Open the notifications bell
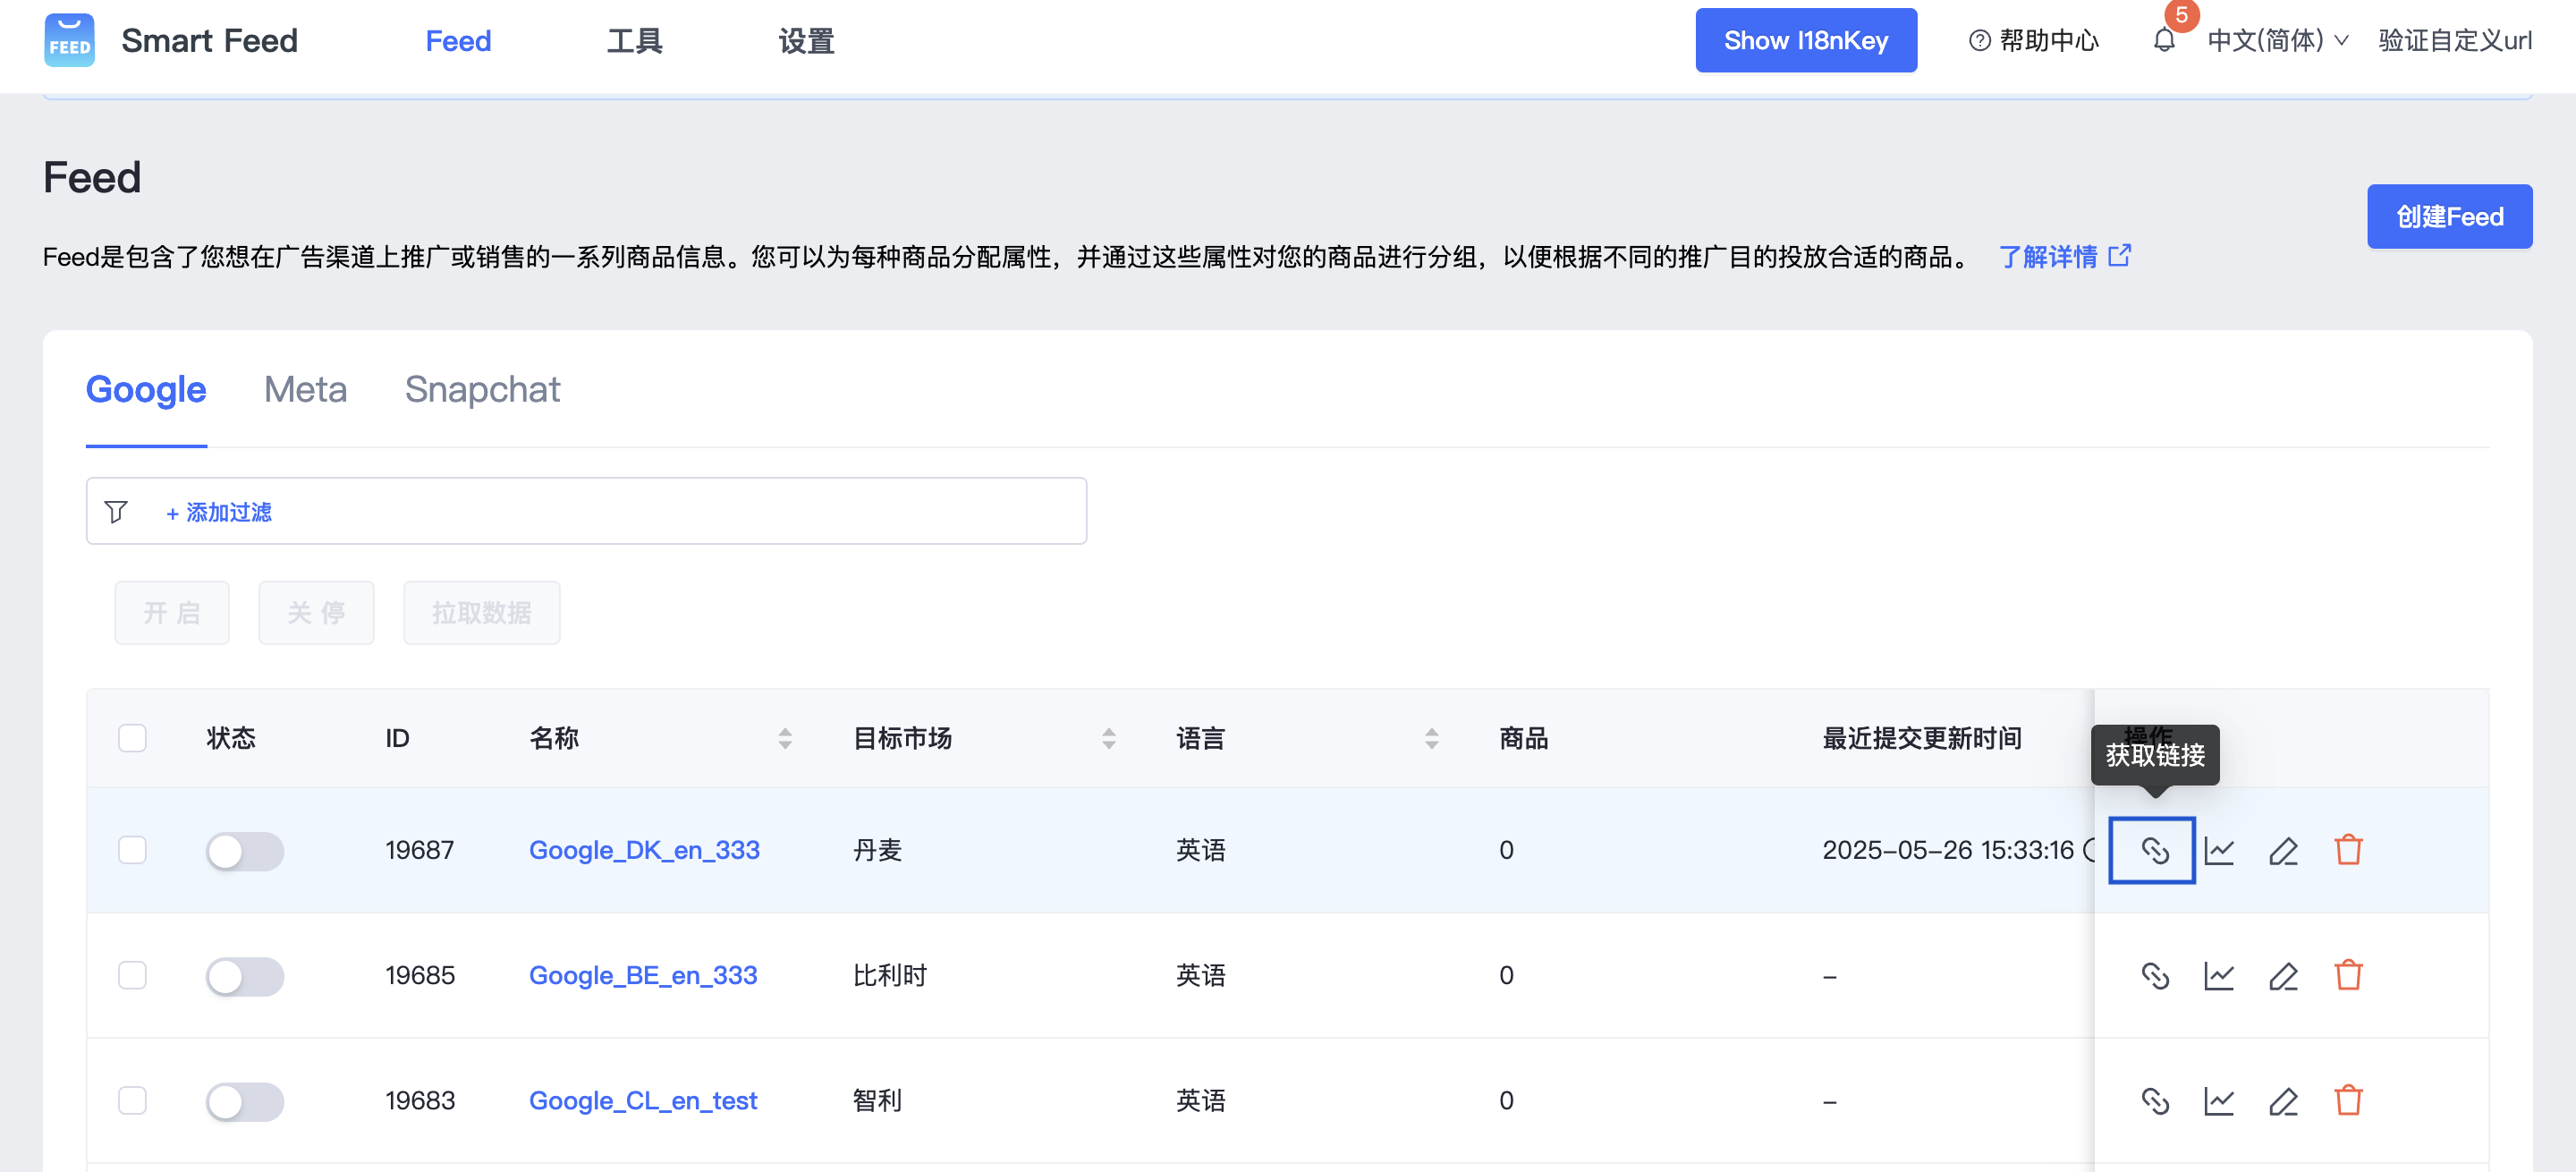 (x=2163, y=41)
